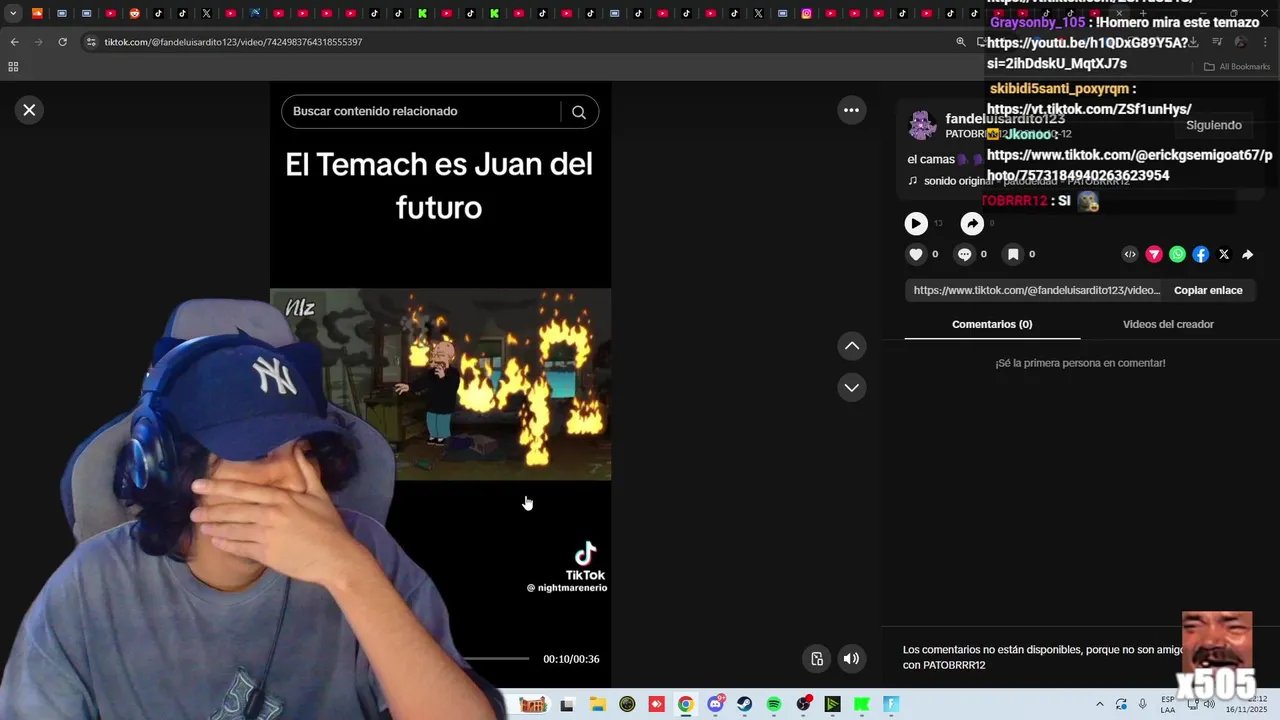Click the round white play icon with count 13
This screenshot has width=1280, height=720.
click(916, 224)
